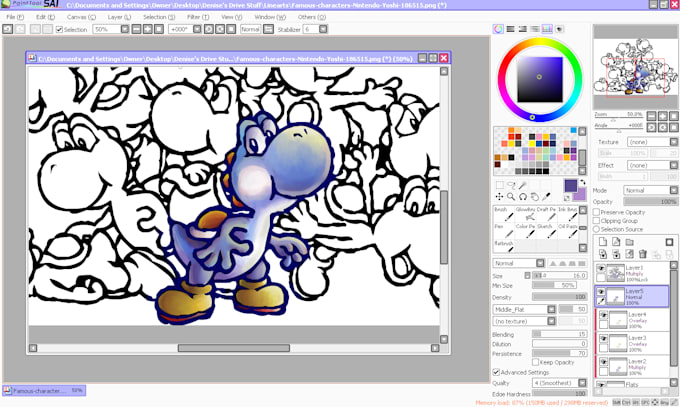Click the Famous-character document tab at bottom
This screenshot has width=680, height=407.
pos(44,391)
